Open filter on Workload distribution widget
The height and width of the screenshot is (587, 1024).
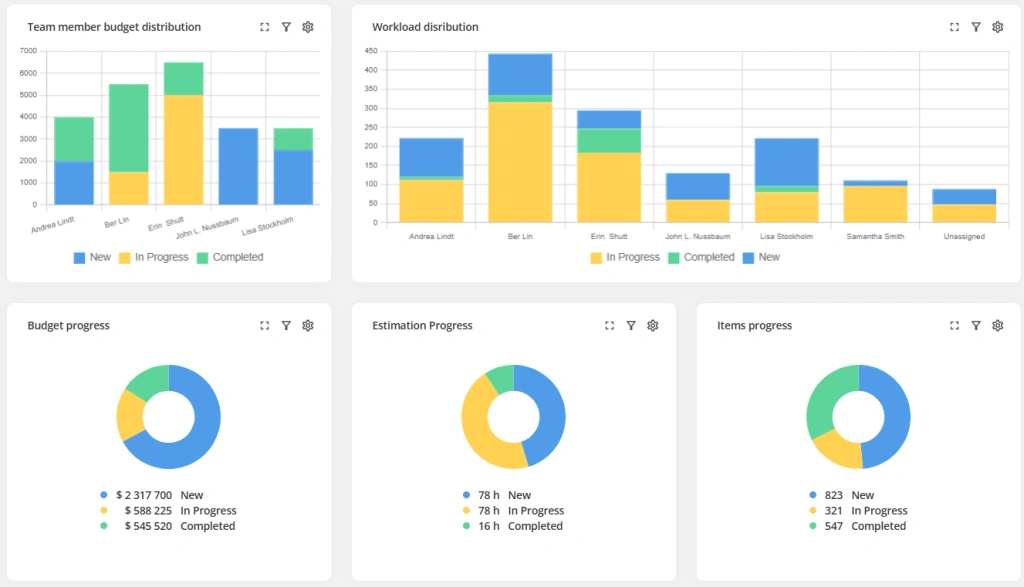(x=975, y=27)
